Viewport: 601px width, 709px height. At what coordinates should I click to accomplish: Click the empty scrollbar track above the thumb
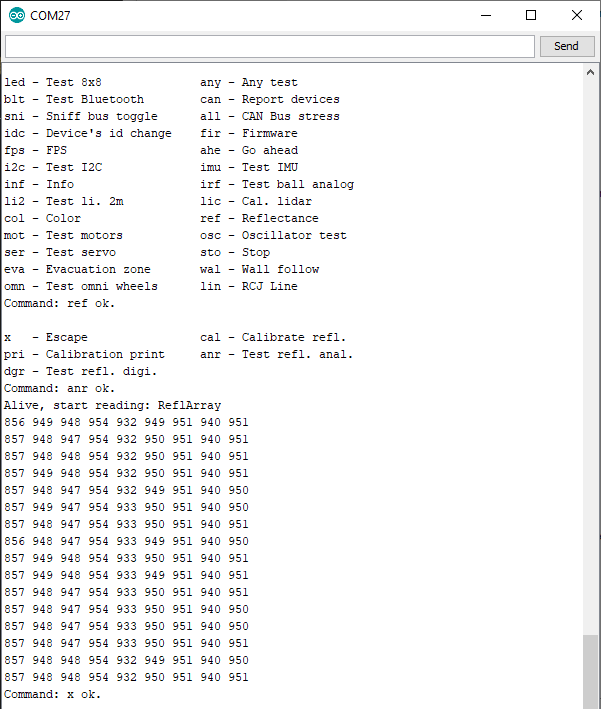pyautogui.click(x=591, y=350)
